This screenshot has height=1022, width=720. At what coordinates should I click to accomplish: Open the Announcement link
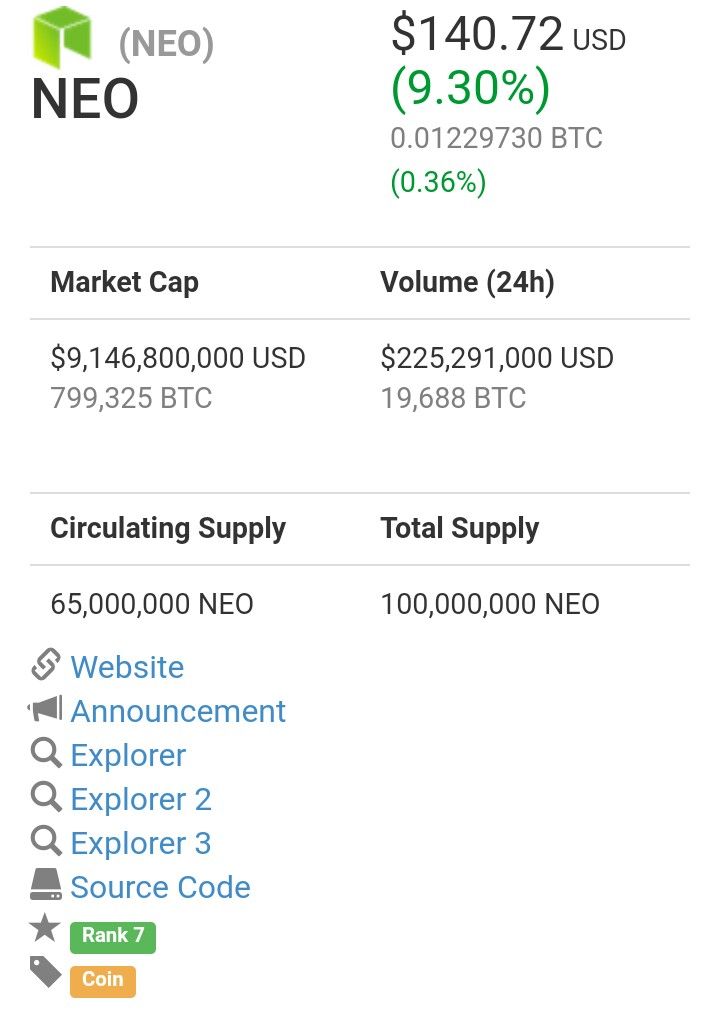[178, 711]
